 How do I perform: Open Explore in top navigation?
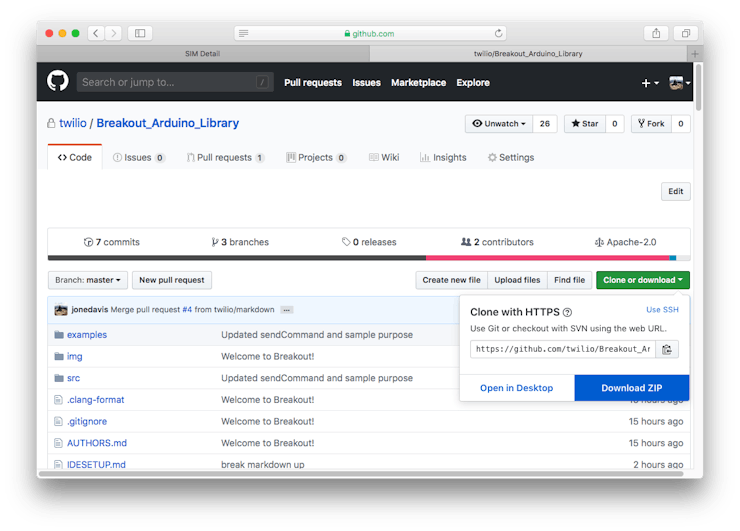coord(473,83)
